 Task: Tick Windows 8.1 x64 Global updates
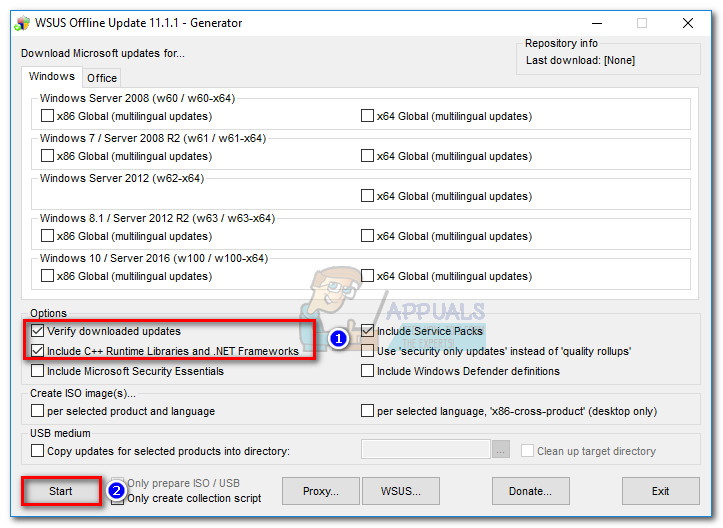click(367, 236)
